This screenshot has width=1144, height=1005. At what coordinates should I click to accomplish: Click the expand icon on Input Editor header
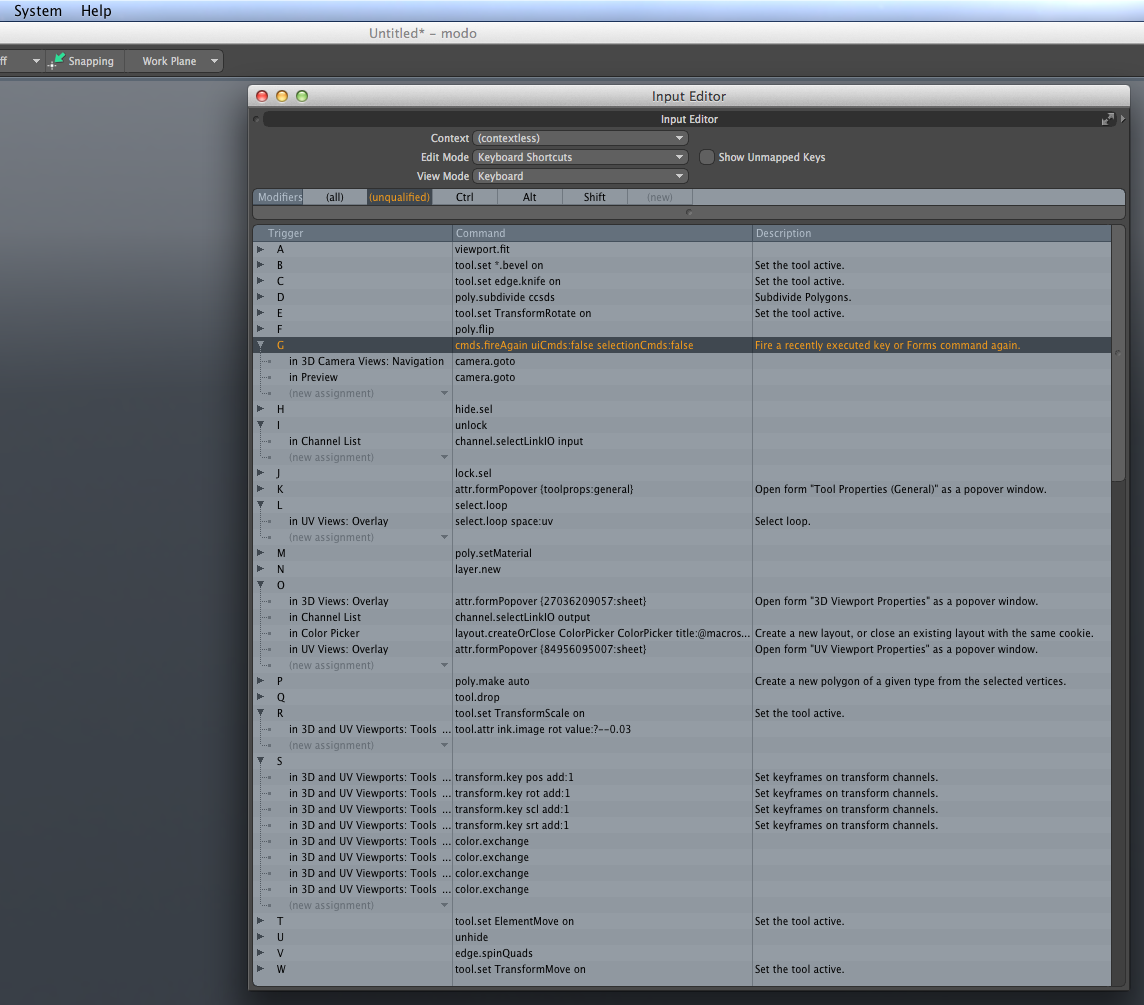coord(1108,119)
